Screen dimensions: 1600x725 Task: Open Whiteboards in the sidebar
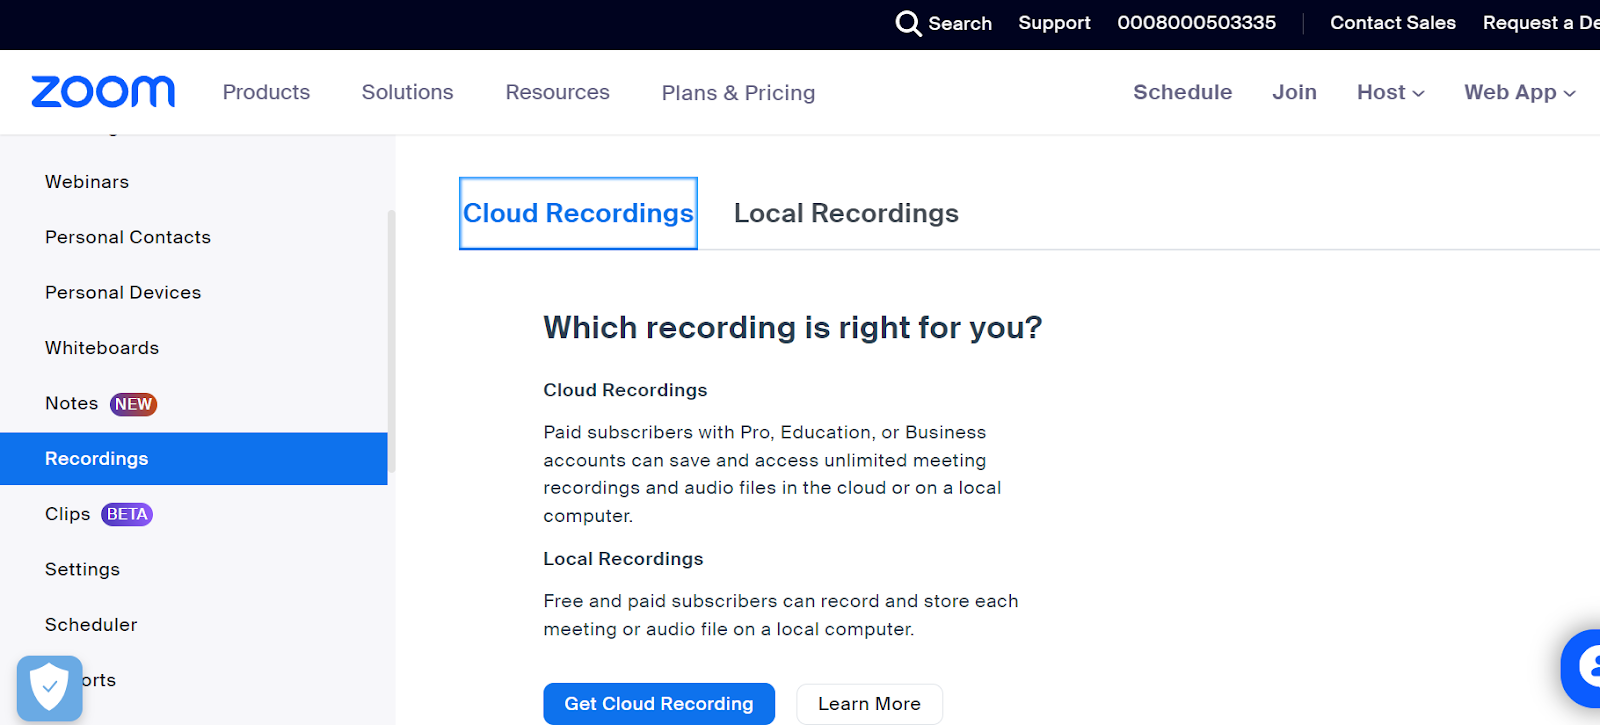click(x=102, y=348)
